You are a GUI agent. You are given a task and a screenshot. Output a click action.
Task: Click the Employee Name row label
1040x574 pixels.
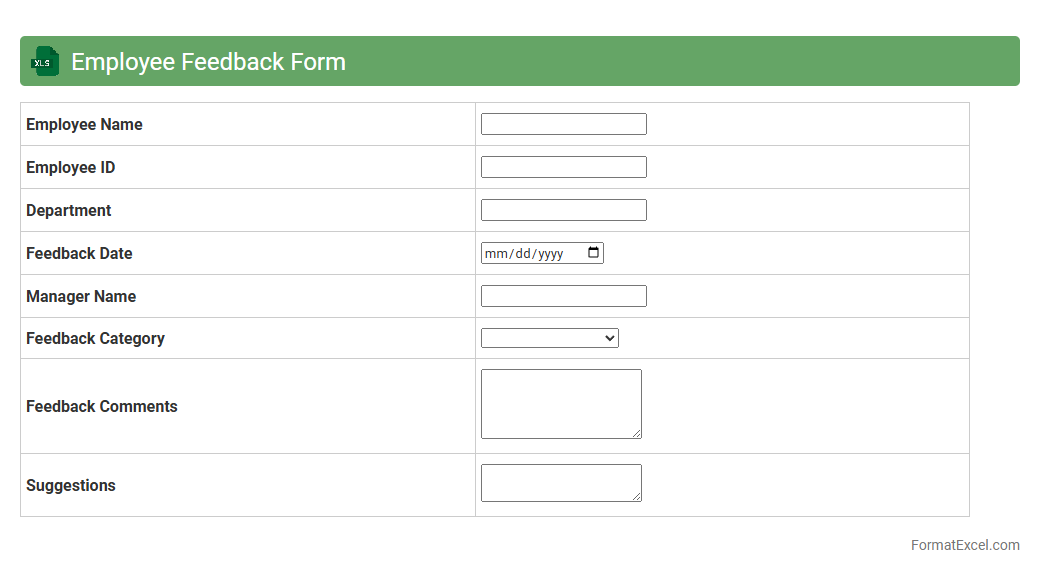(x=84, y=124)
